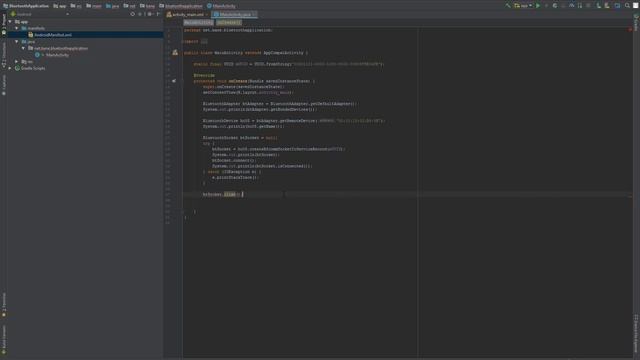Image resolution: width=640 pixels, height=360 pixels.
Task: Open the SDK Manager icon
Action: 607,6
